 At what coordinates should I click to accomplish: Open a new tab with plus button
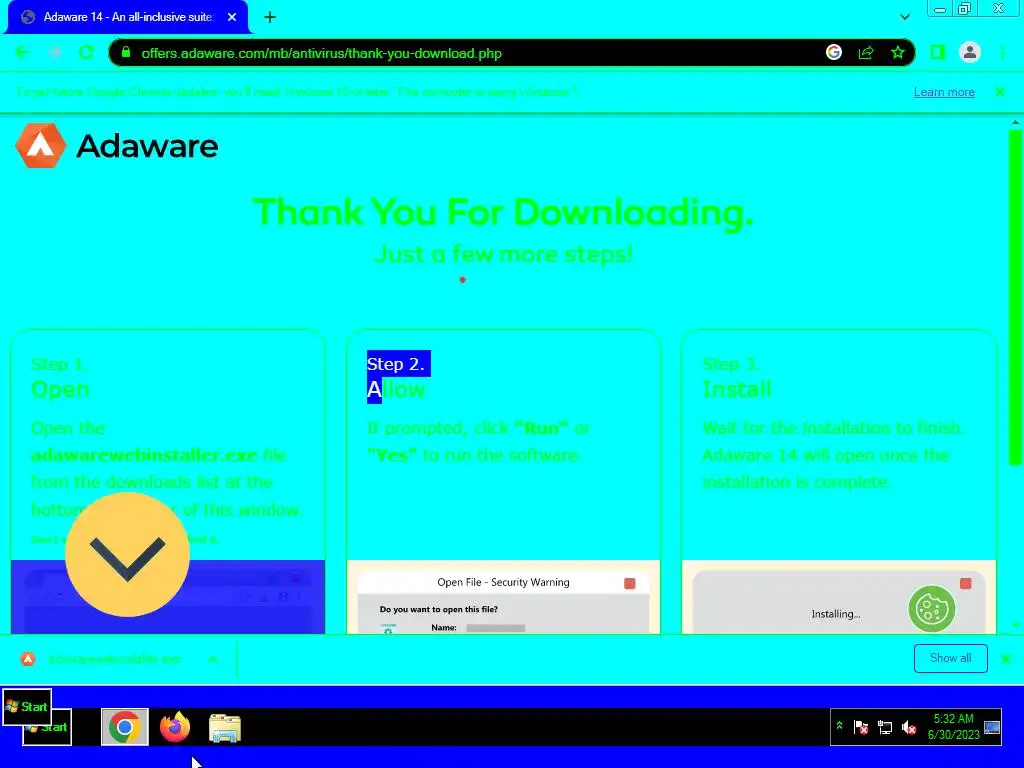270,17
